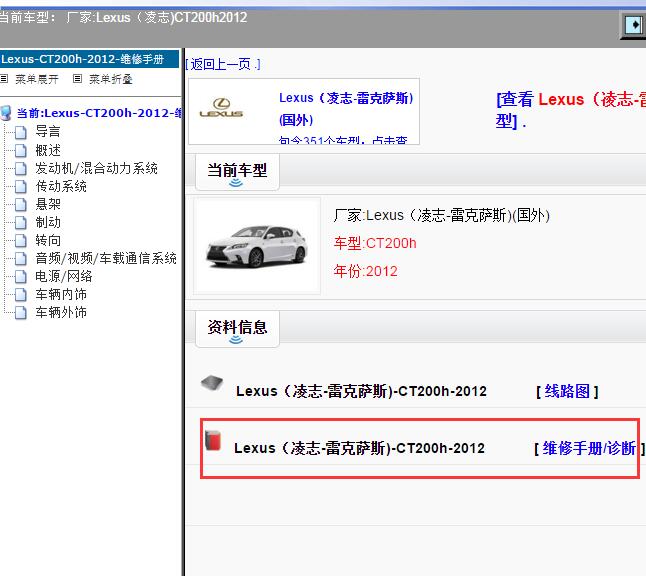Select the 转向 tree item

pos(48,240)
